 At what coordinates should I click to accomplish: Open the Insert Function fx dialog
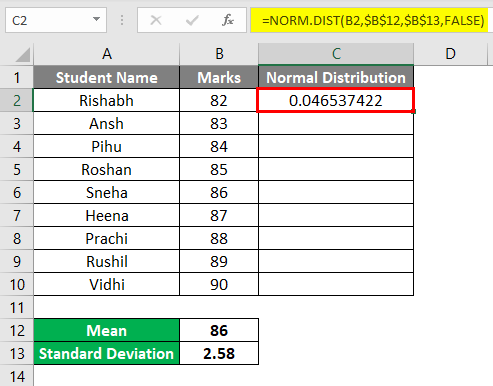(228, 20)
